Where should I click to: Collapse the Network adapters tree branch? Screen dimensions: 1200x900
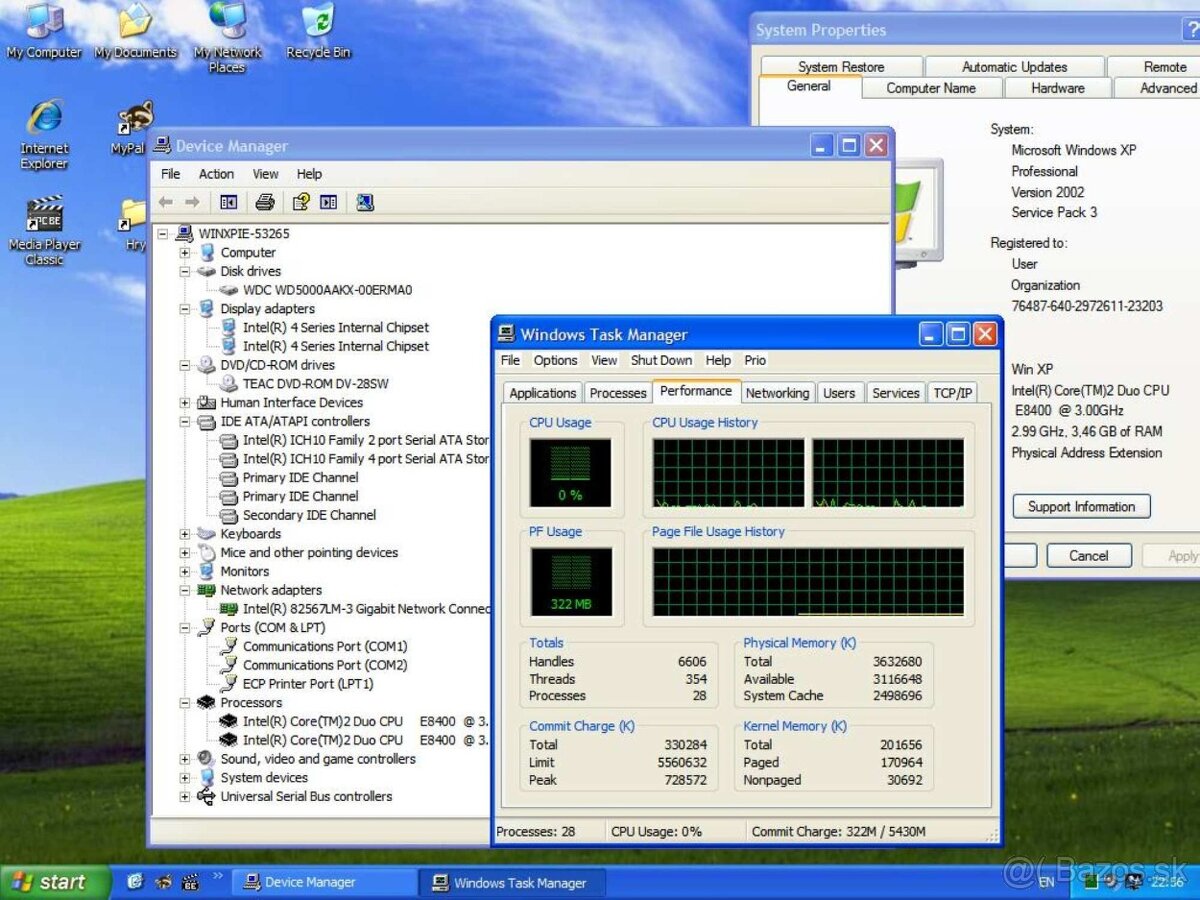184,590
